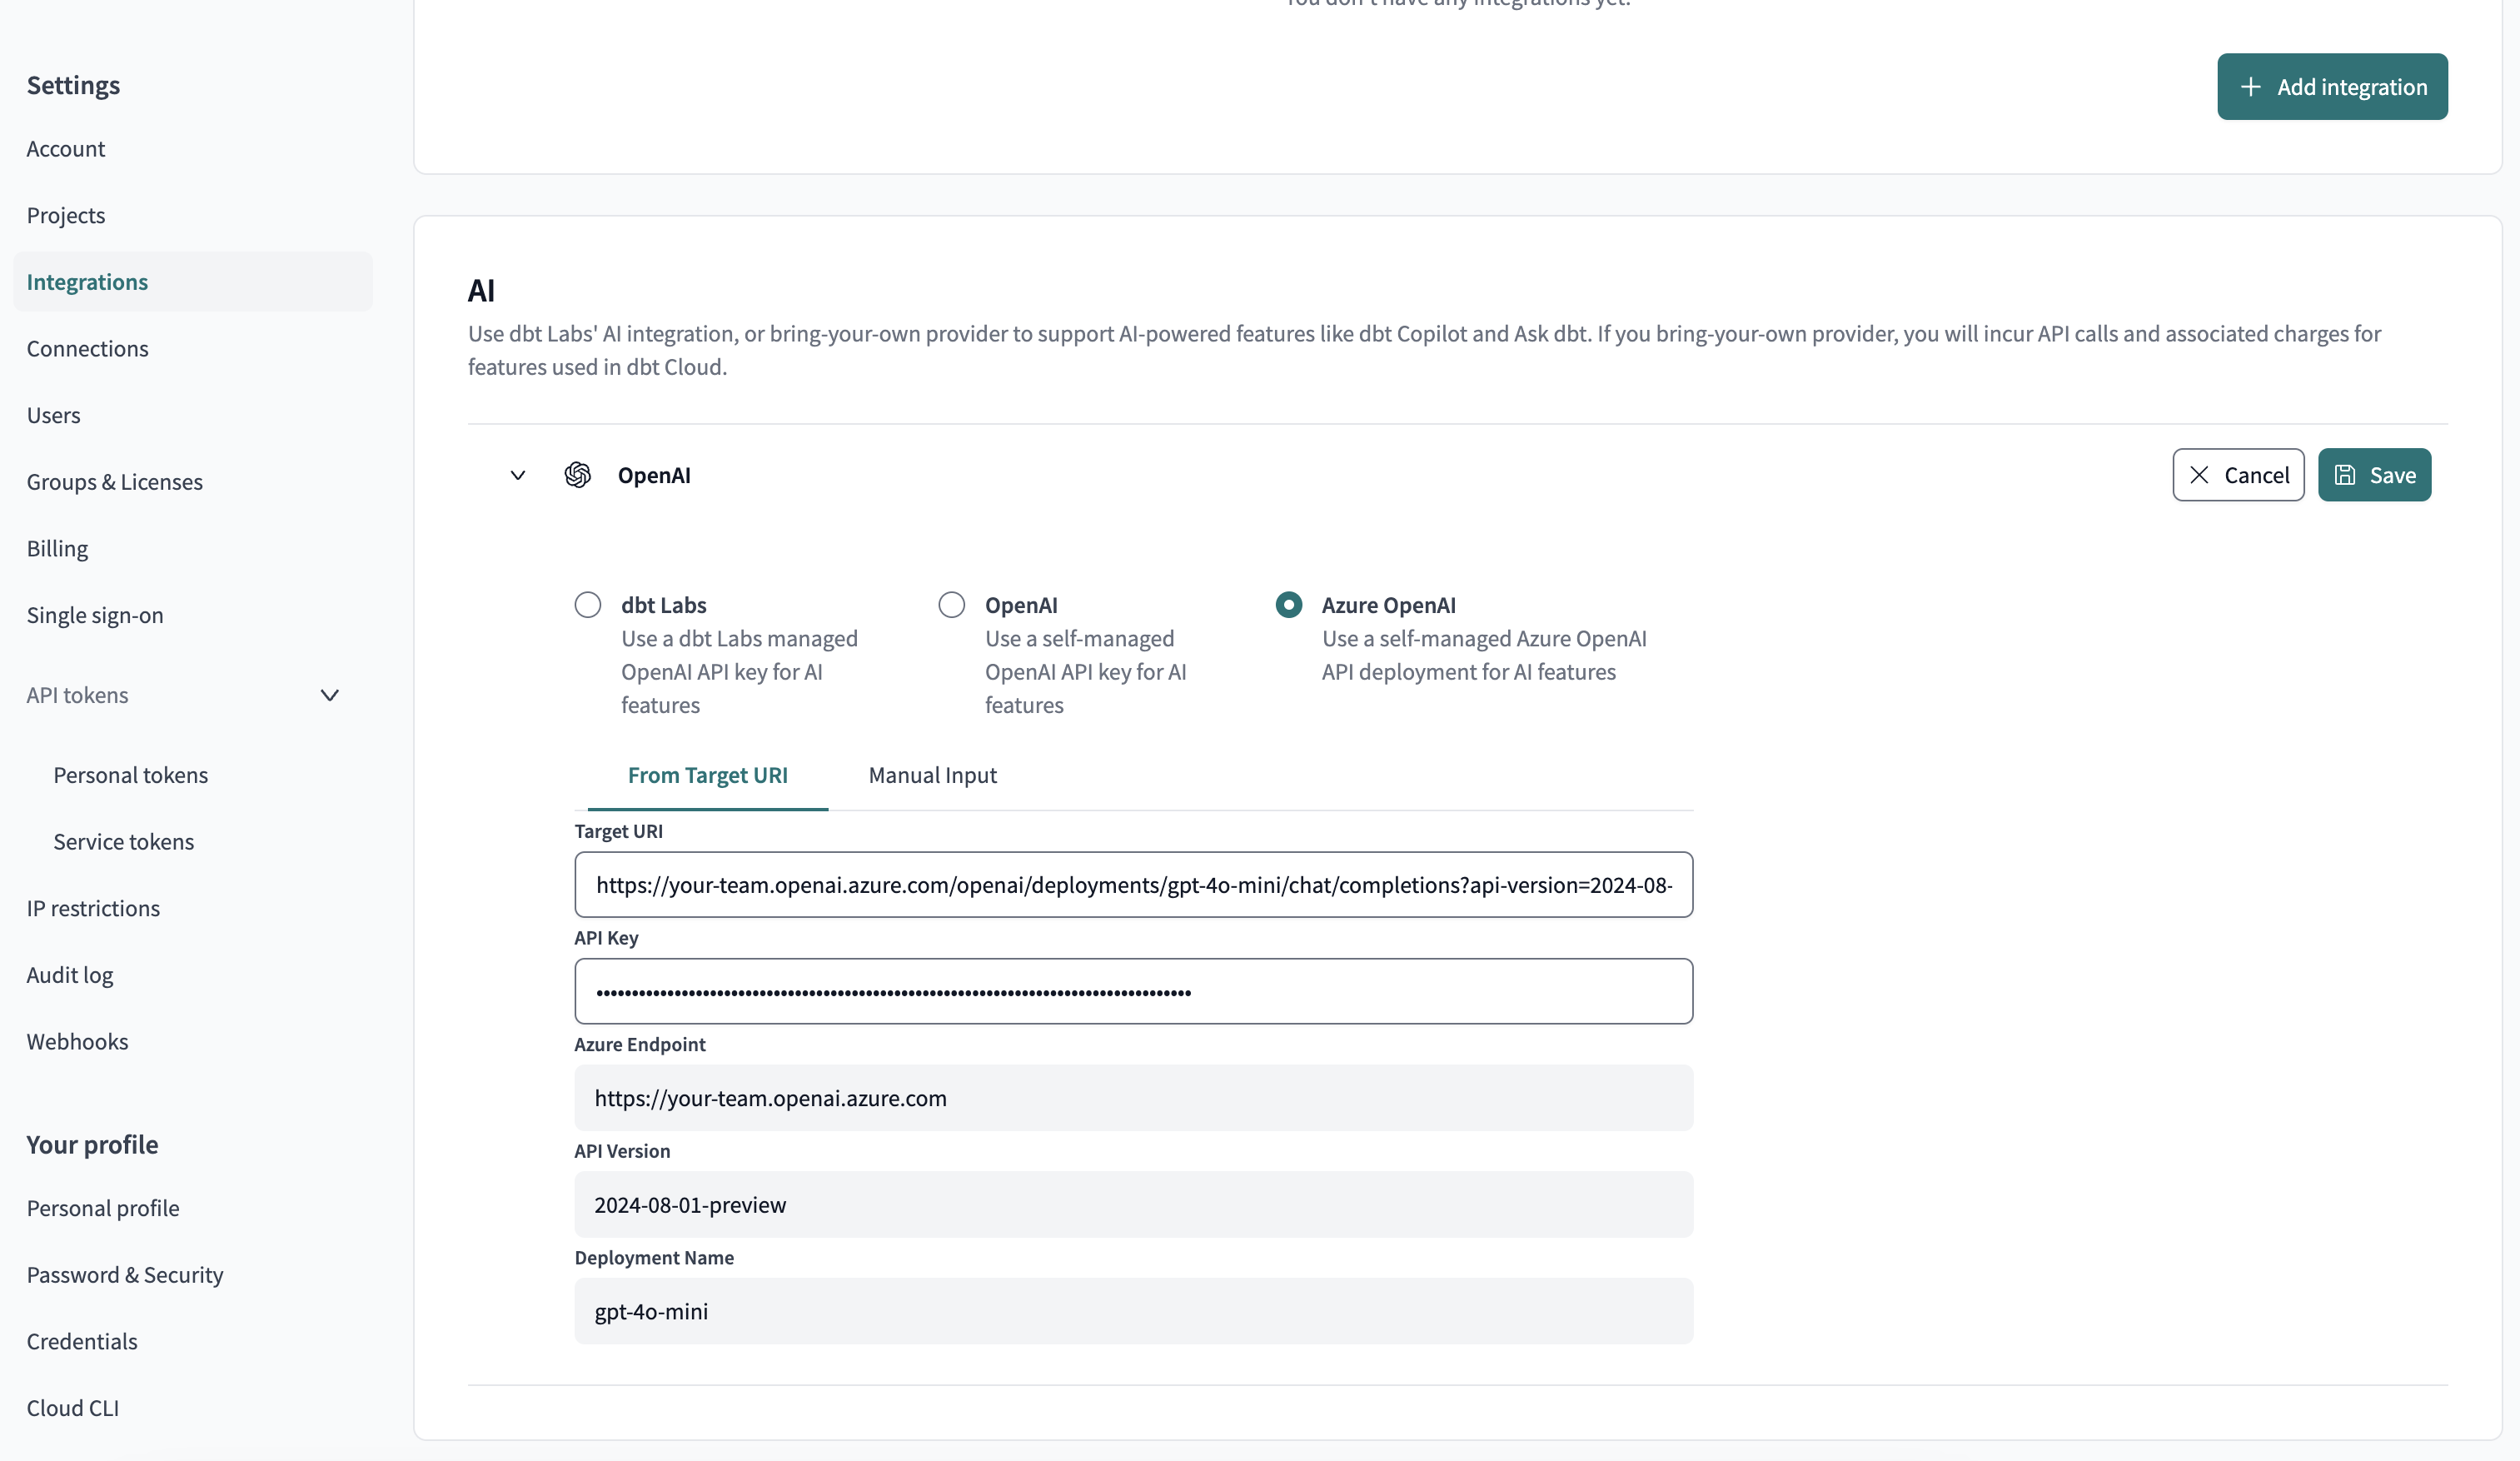Image resolution: width=2520 pixels, height=1461 pixels.
Task: Open Account settings
Action: 66,149
